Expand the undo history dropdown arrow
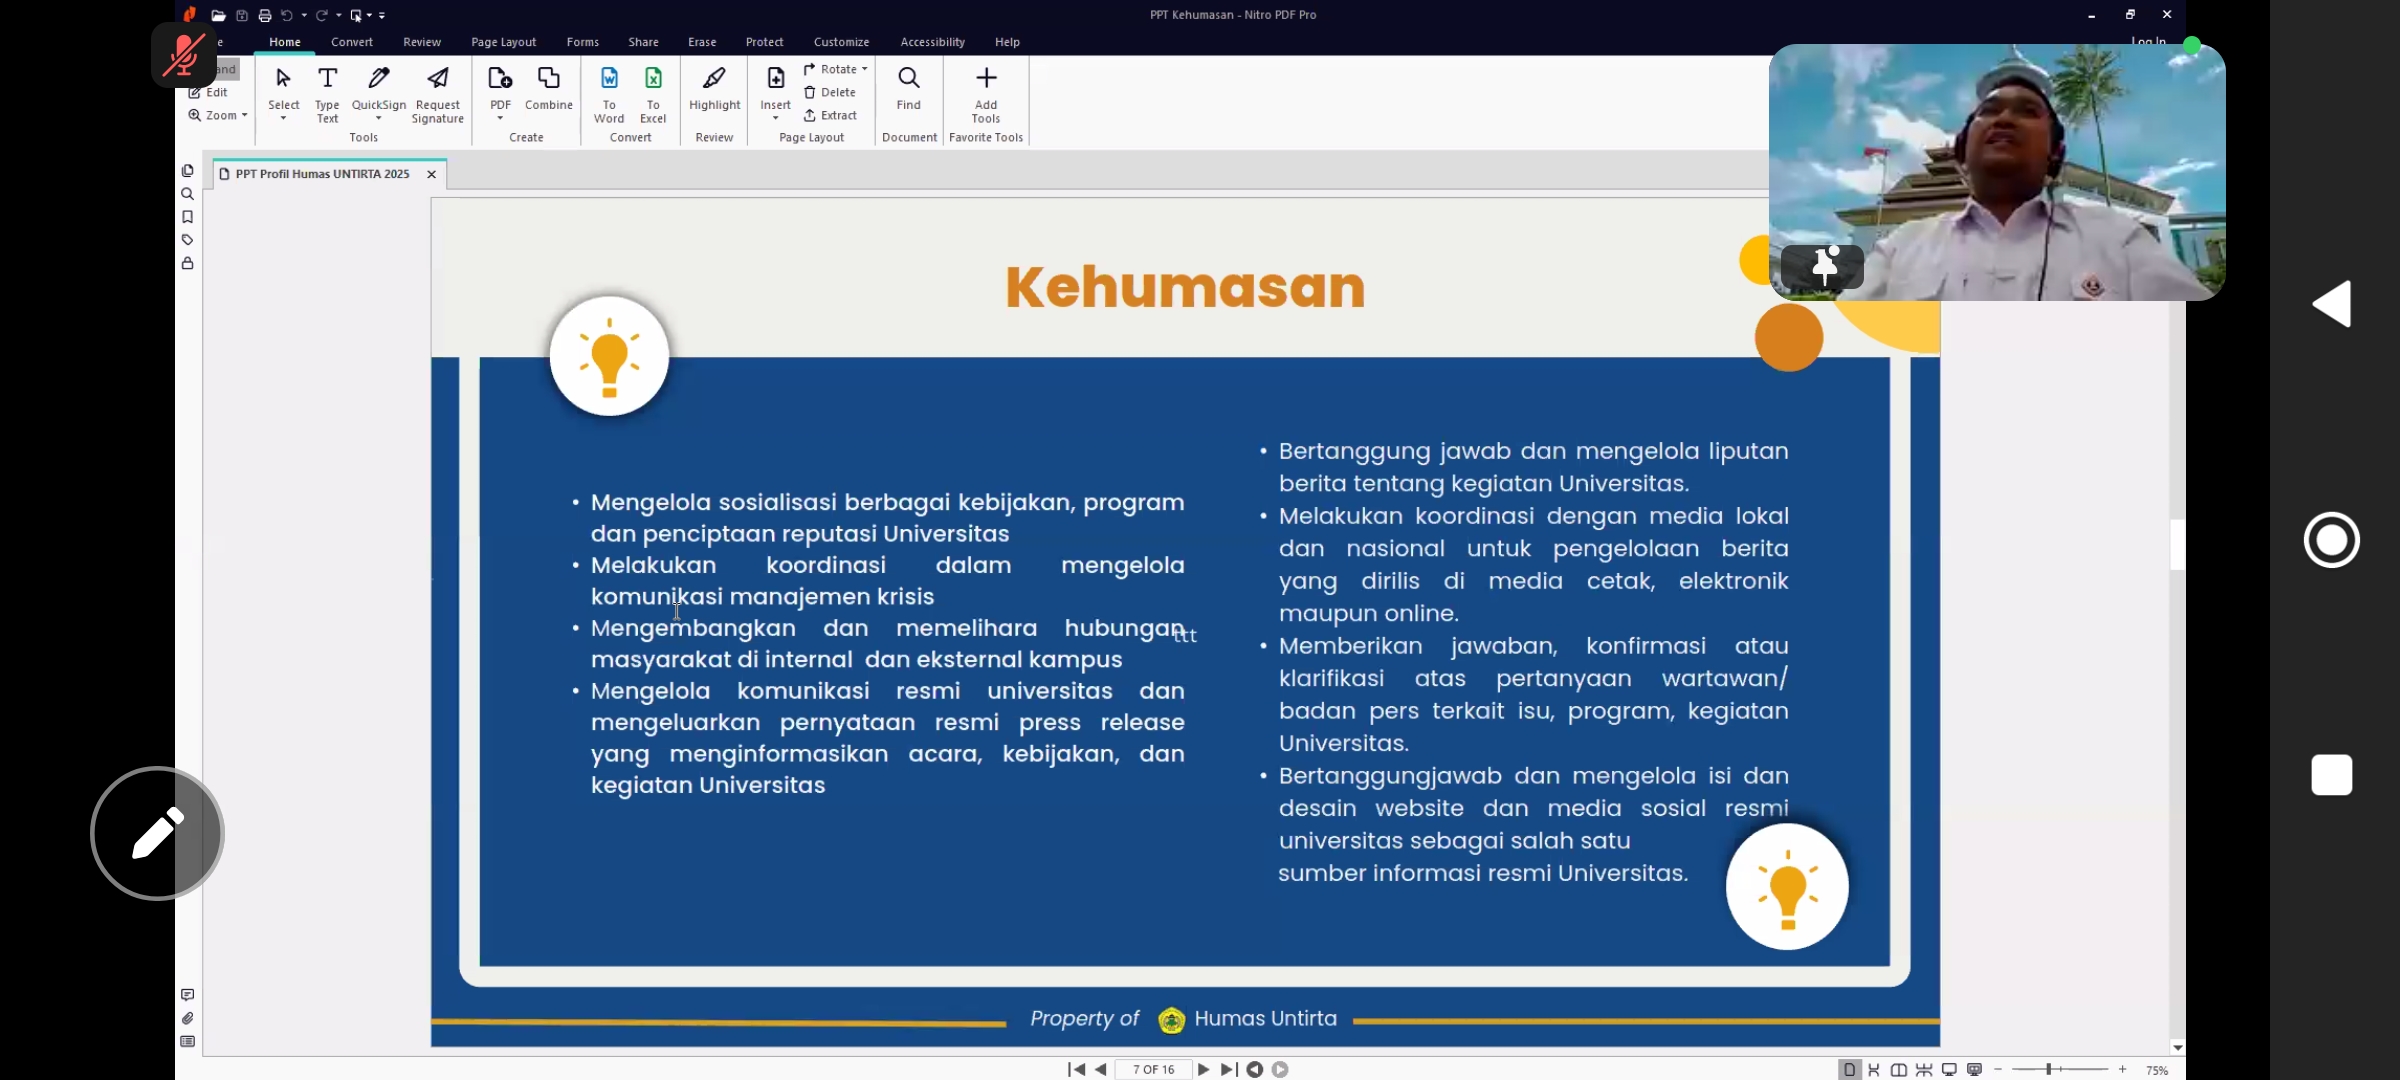Image resolution: width=2400 pixels, height=1080 pixels. [304, 15]
